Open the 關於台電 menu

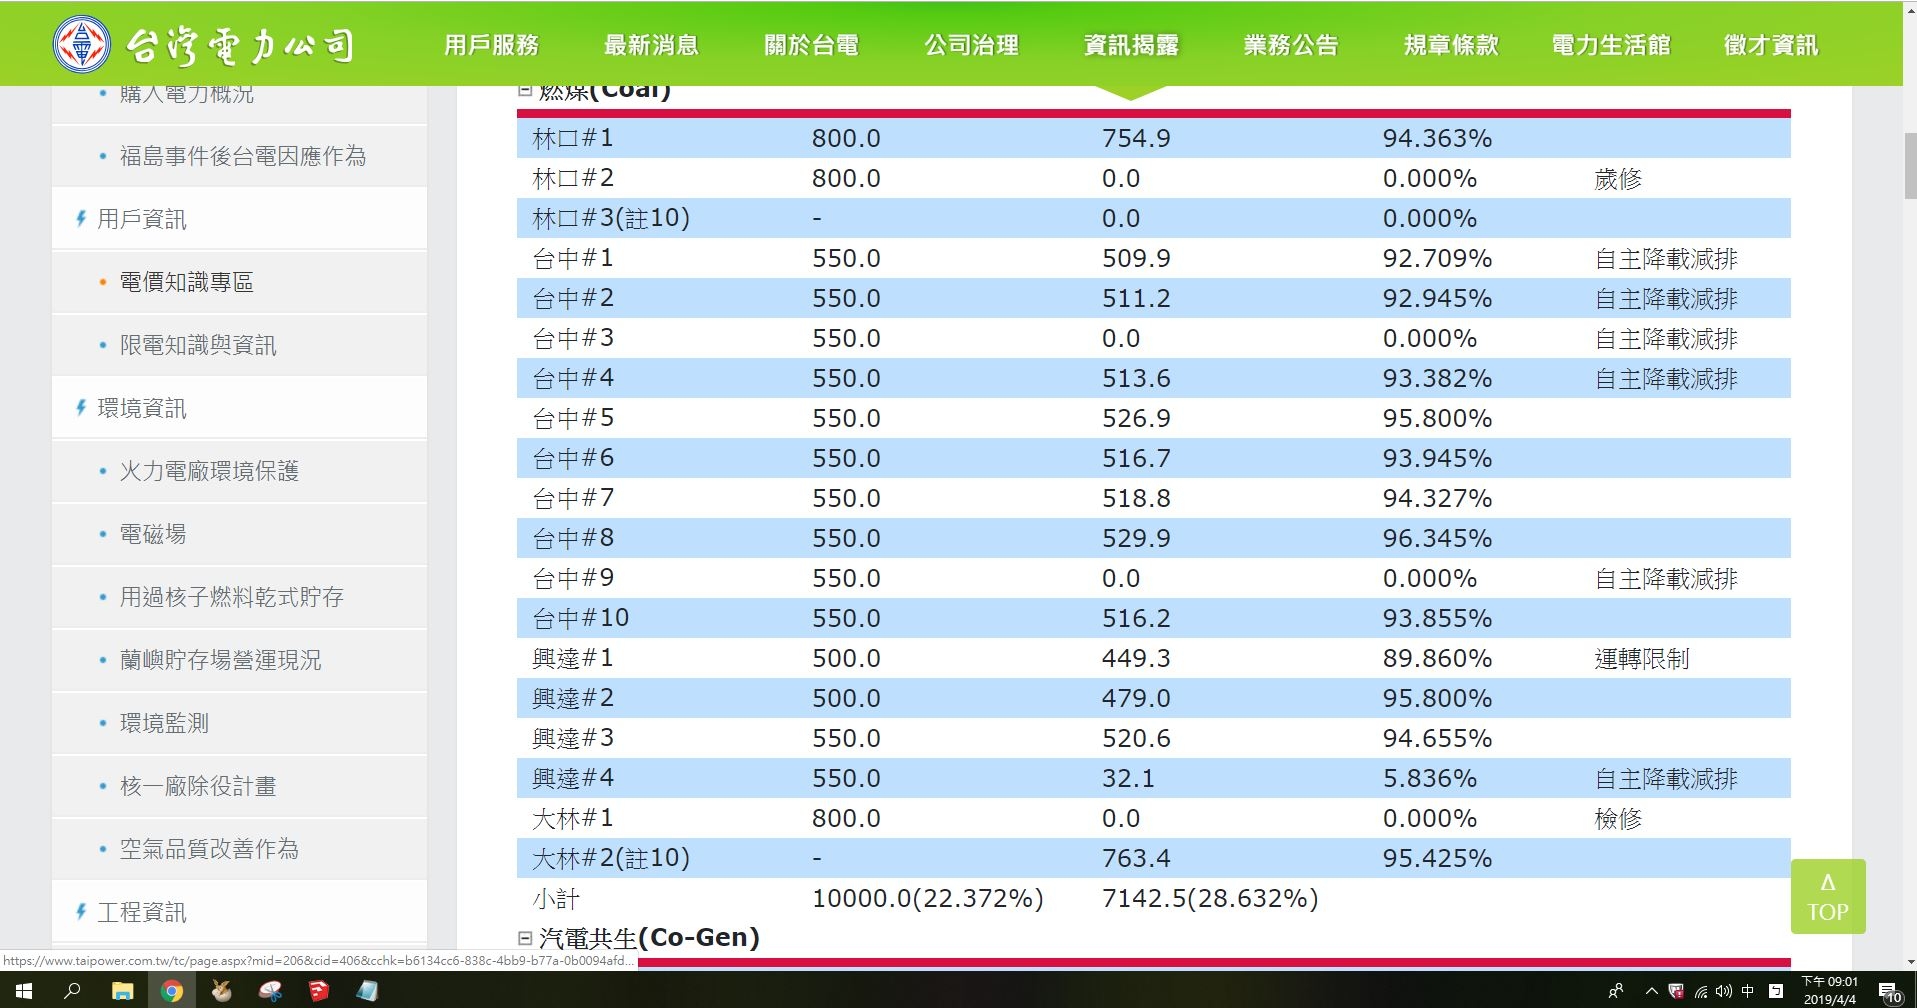(x=811, y=45)
